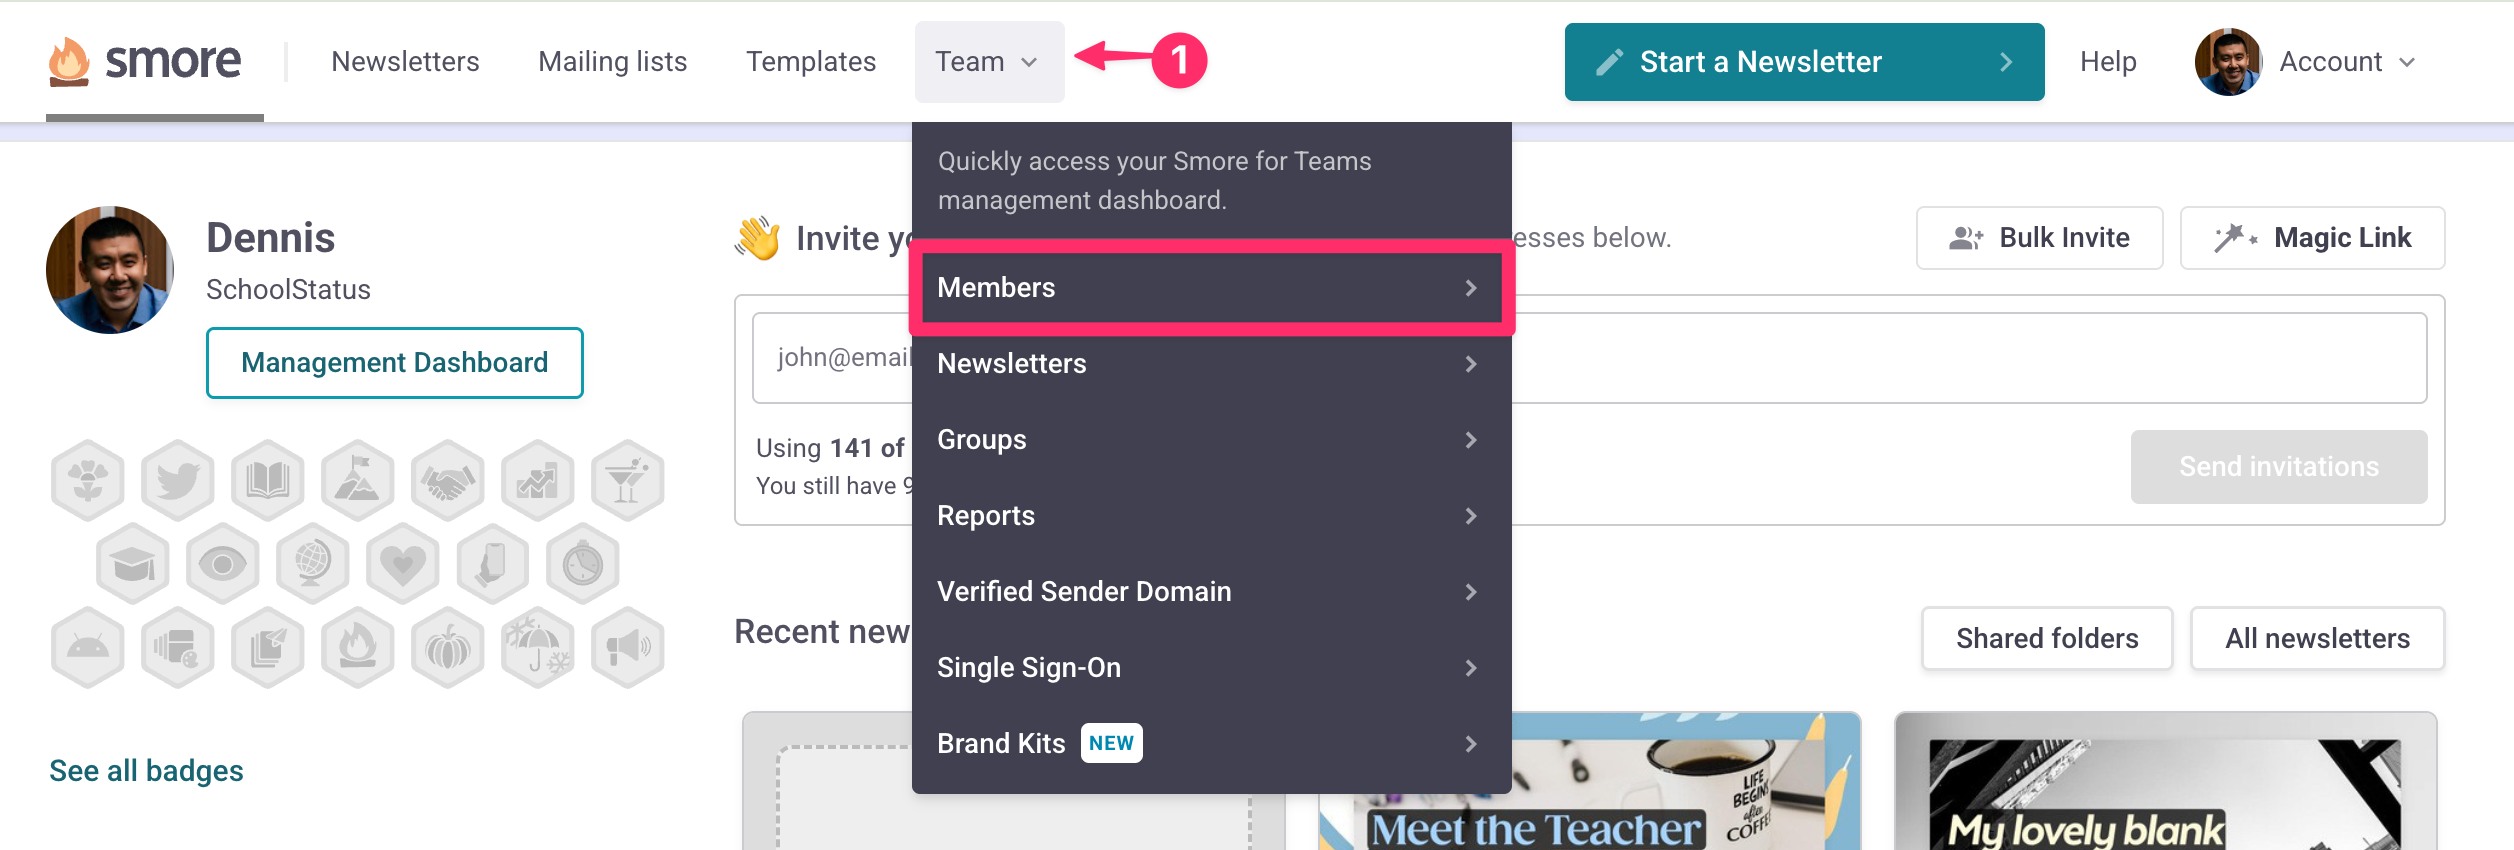
Task: Click the Twitter bird badge
Action: point(178,481)
